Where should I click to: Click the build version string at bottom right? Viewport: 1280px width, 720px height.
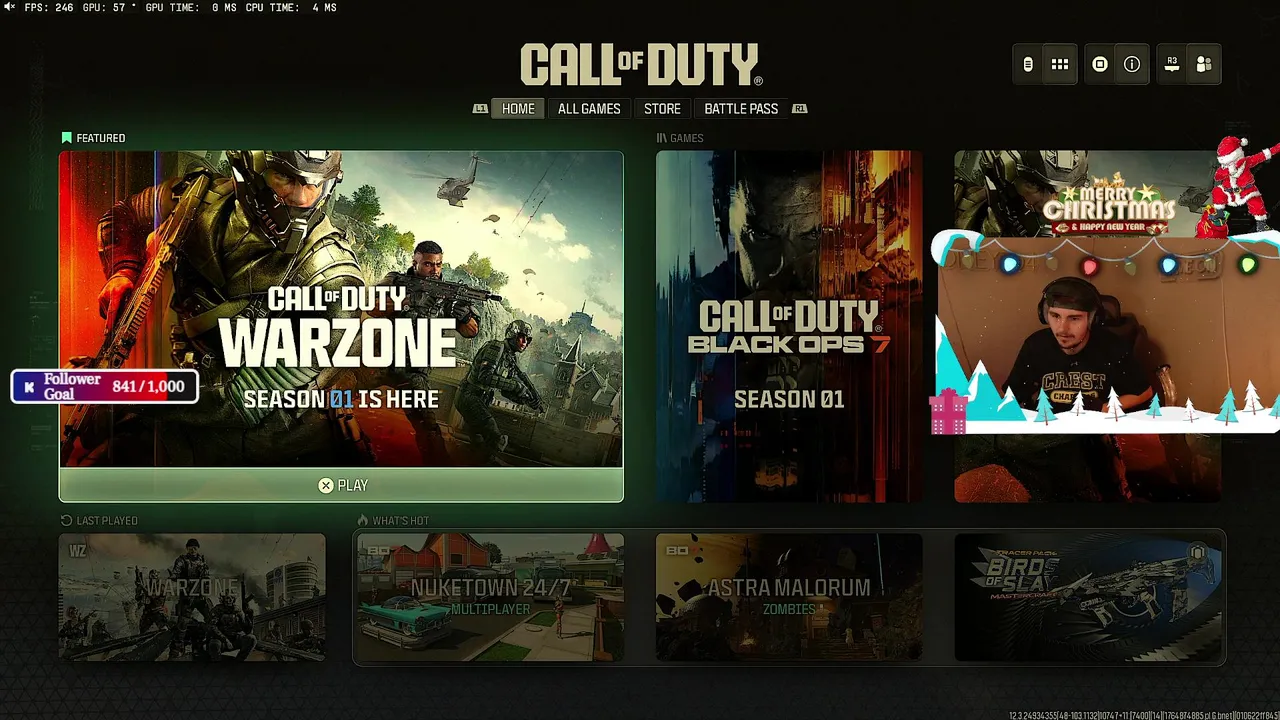[x=1143, y=715]
